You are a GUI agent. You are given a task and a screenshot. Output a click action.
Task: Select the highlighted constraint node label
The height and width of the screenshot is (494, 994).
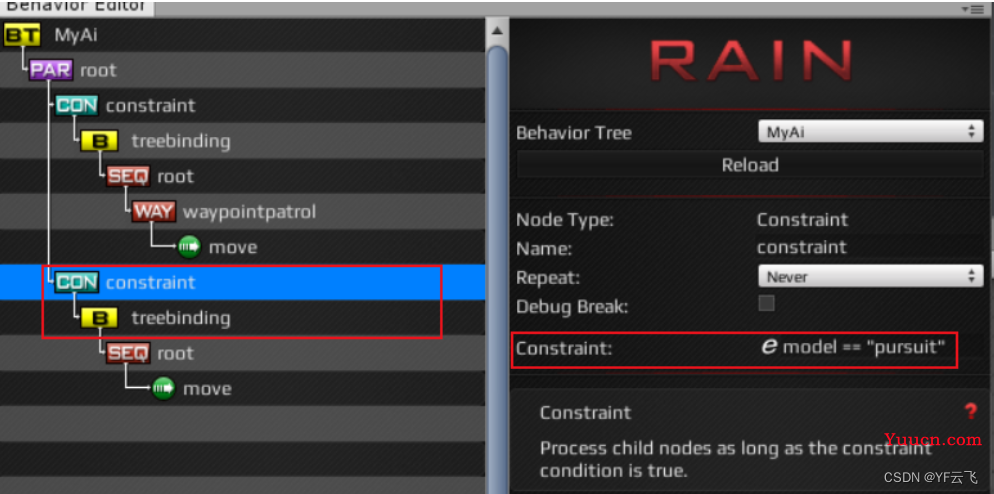click(x=150, y=282)
